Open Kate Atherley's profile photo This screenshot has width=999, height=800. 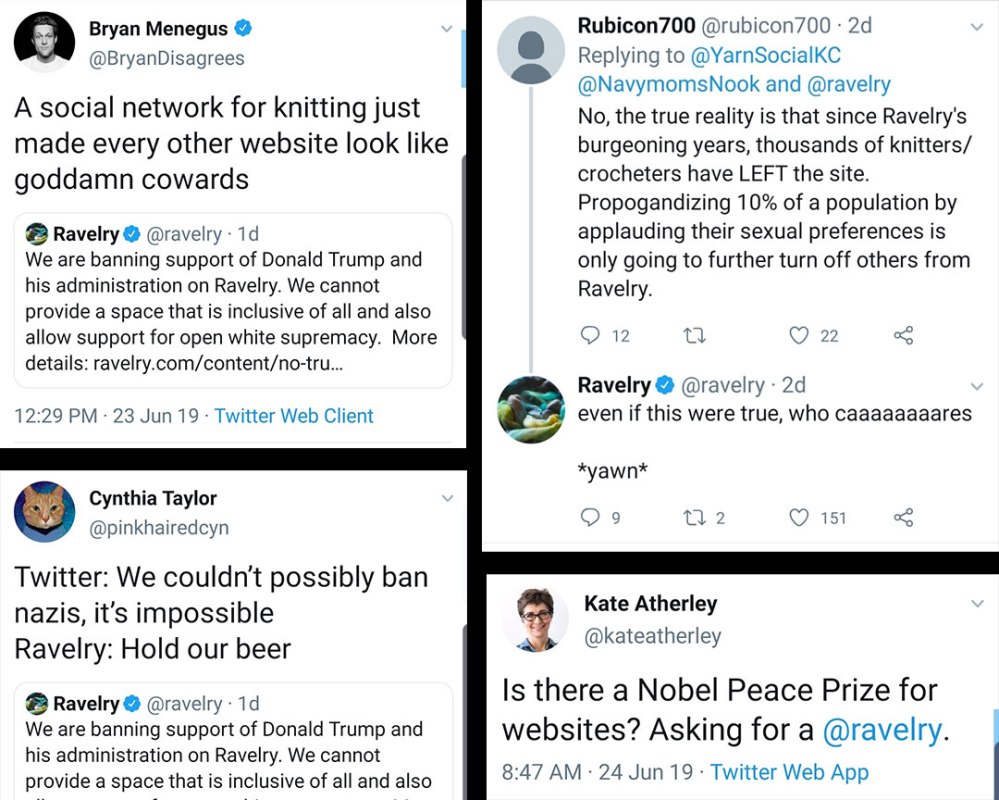535,620
